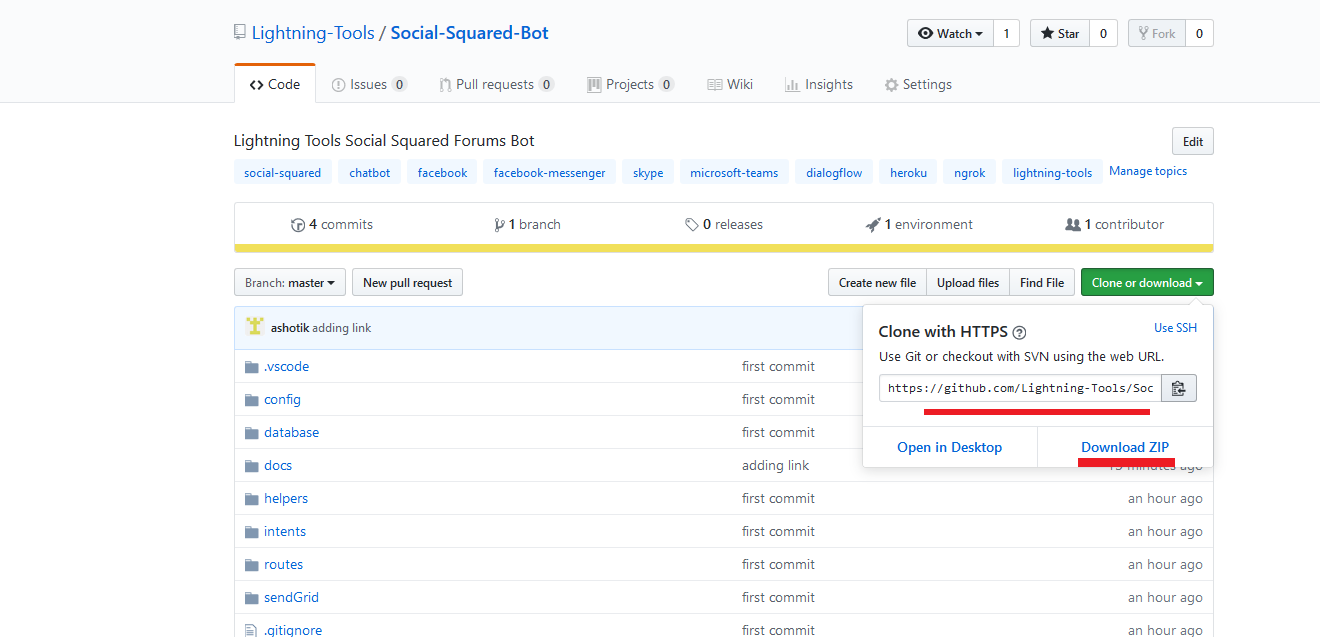Go to the Insights tab
Screen dimensions: 1320x637
819,85
